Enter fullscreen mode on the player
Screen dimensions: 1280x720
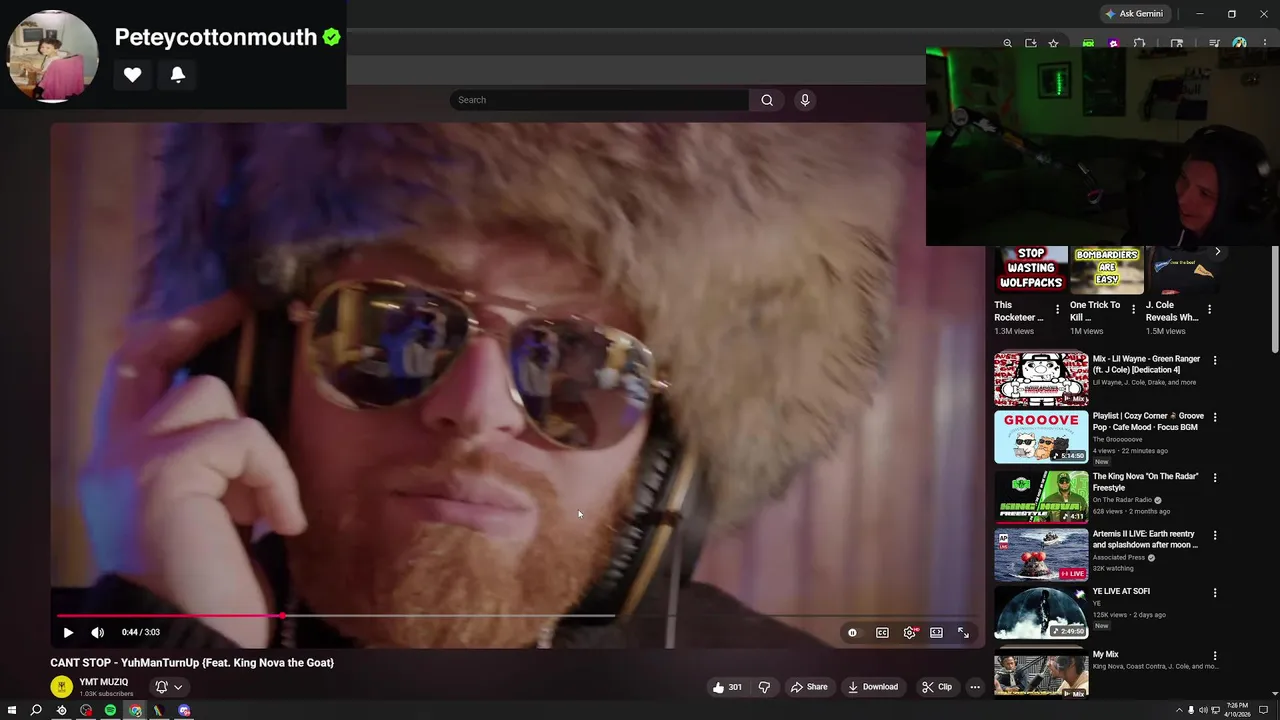tap(963, 632)
